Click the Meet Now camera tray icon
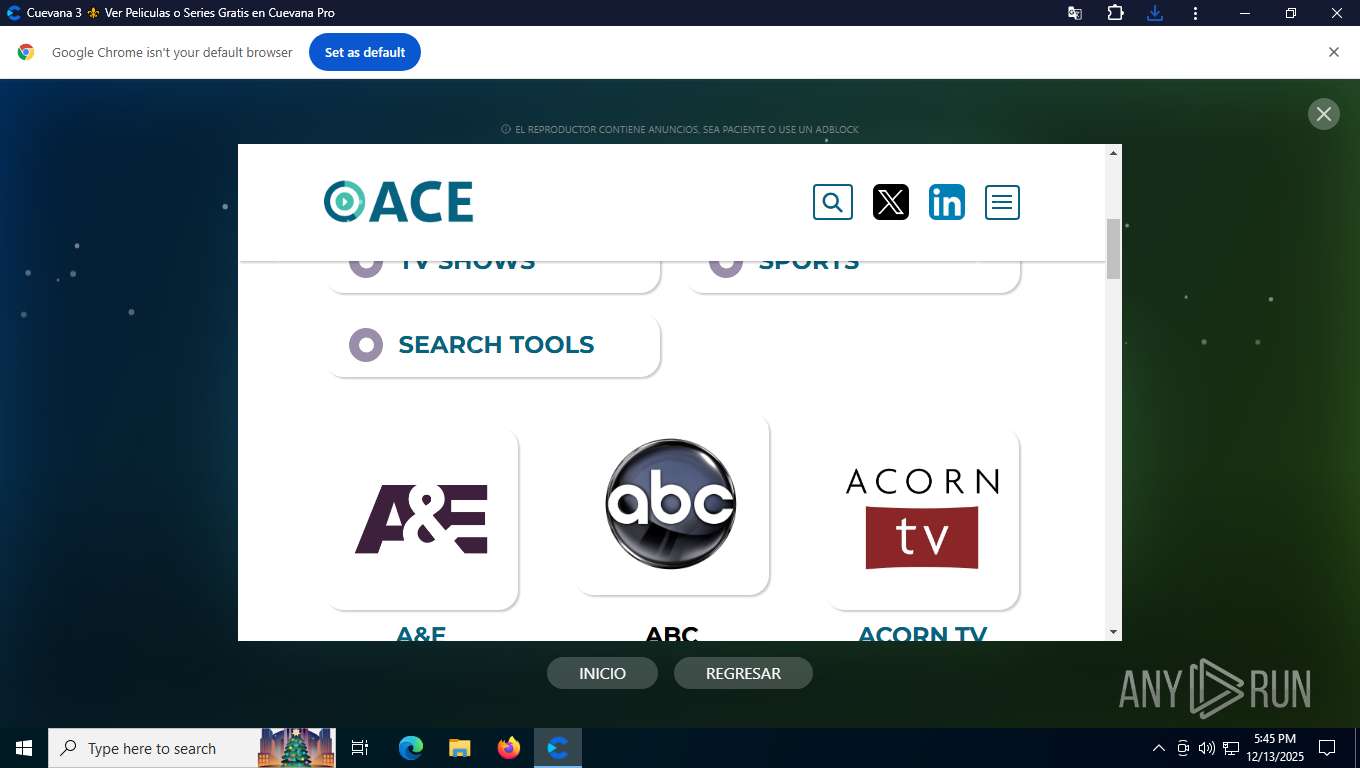Image resolution: width=1360 pixels, height=768 pixels. [1183, 748]
